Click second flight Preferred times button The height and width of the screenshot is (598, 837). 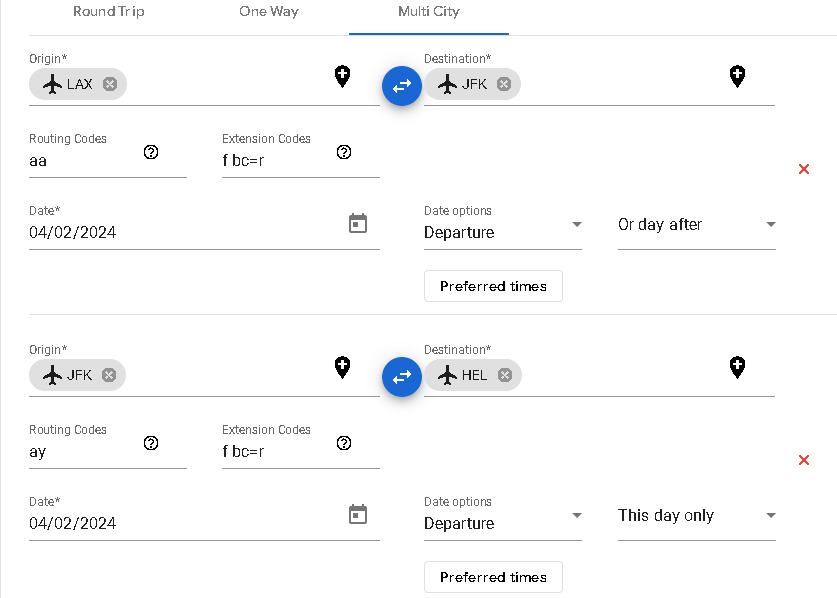pos(493,577)
